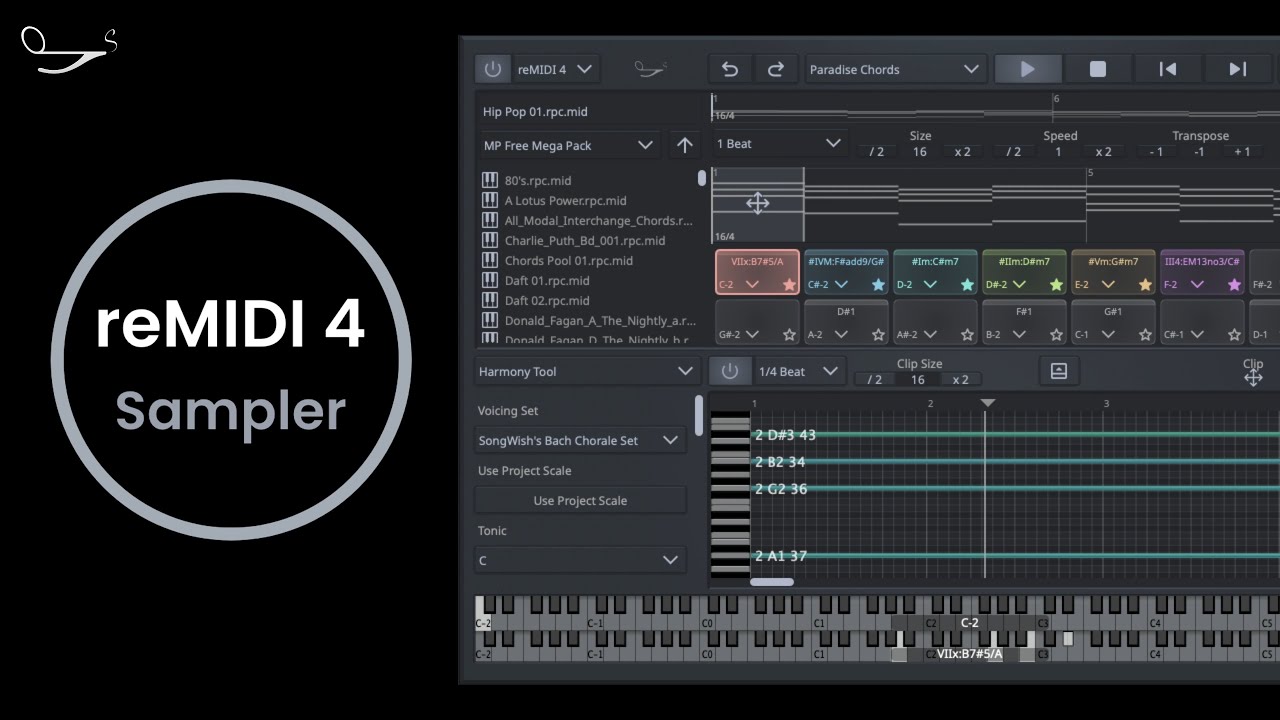The image size is (1280, 720).
Task: Trigger the VIIx:B7#5/A chord pad
Action: [x=757, y=272]
